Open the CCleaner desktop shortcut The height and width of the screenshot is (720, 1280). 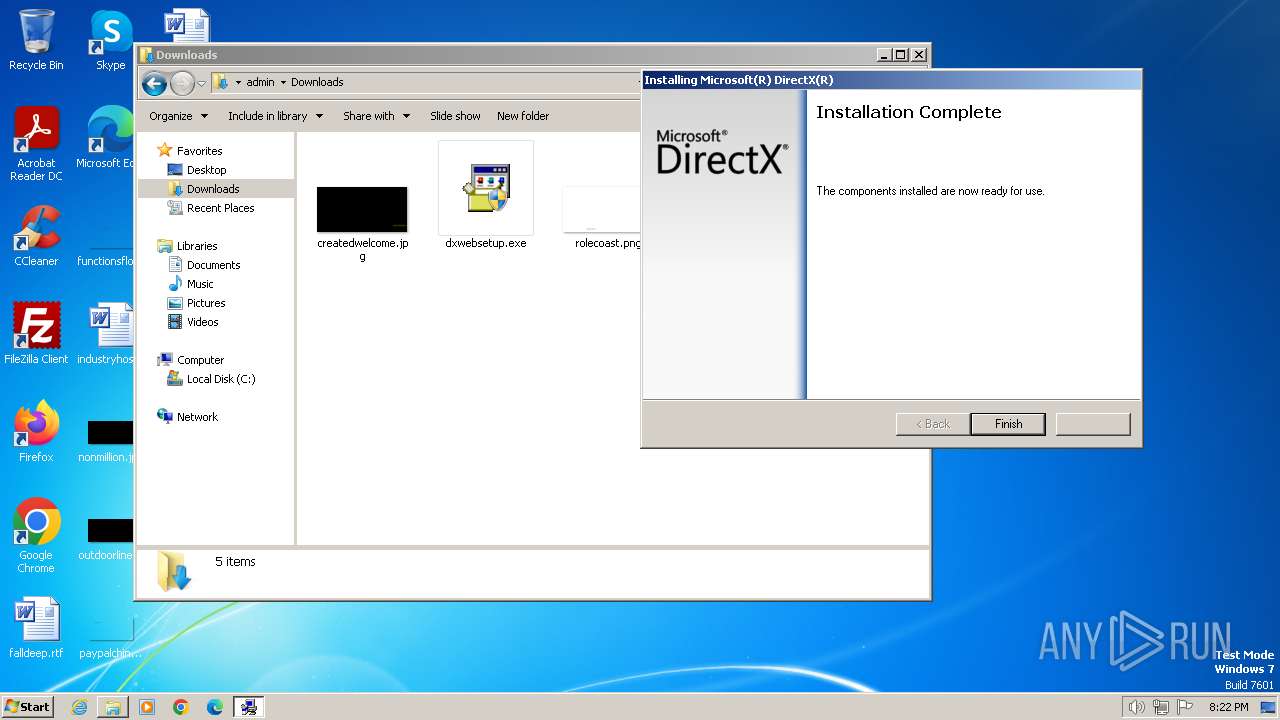pyautogui.click(x=36, y=235)
